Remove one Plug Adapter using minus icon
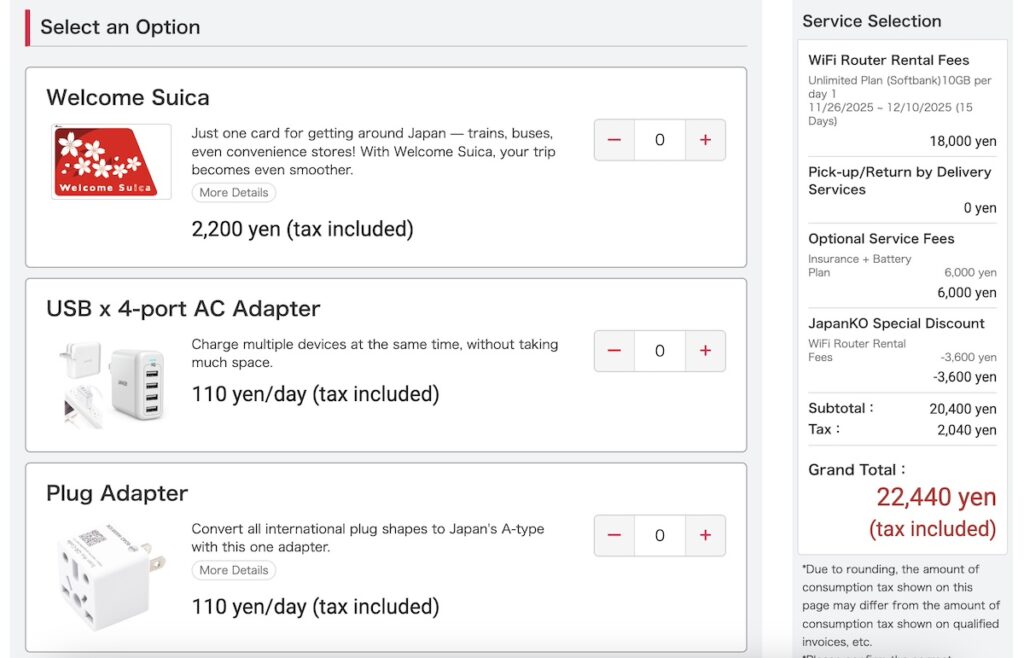Image resolution: width=1024 pixels, height=658 pixels. click(614, 536)
